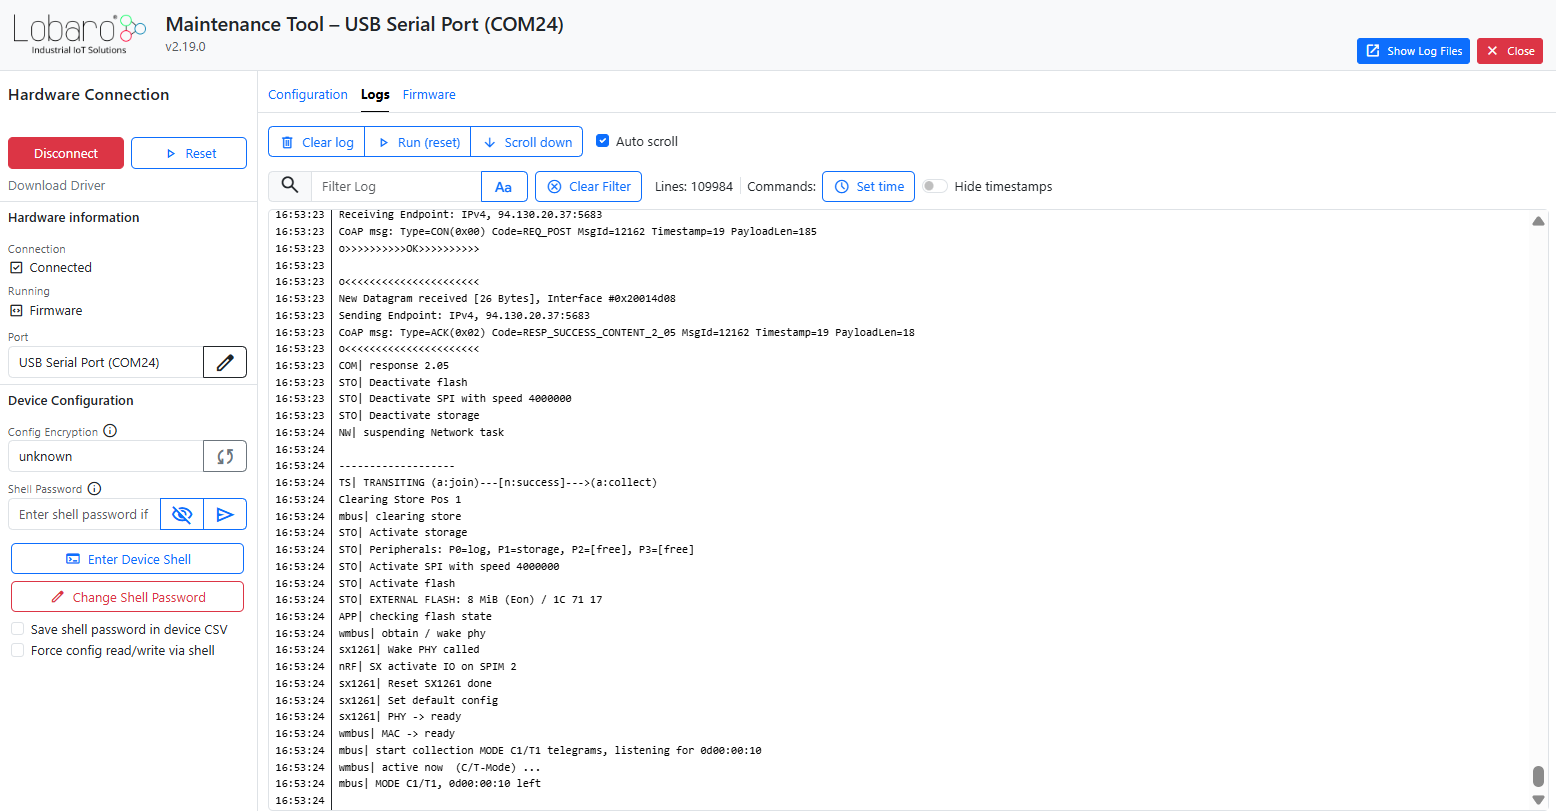
Task: Click the Lobaro logo
Action: [80, 33]
